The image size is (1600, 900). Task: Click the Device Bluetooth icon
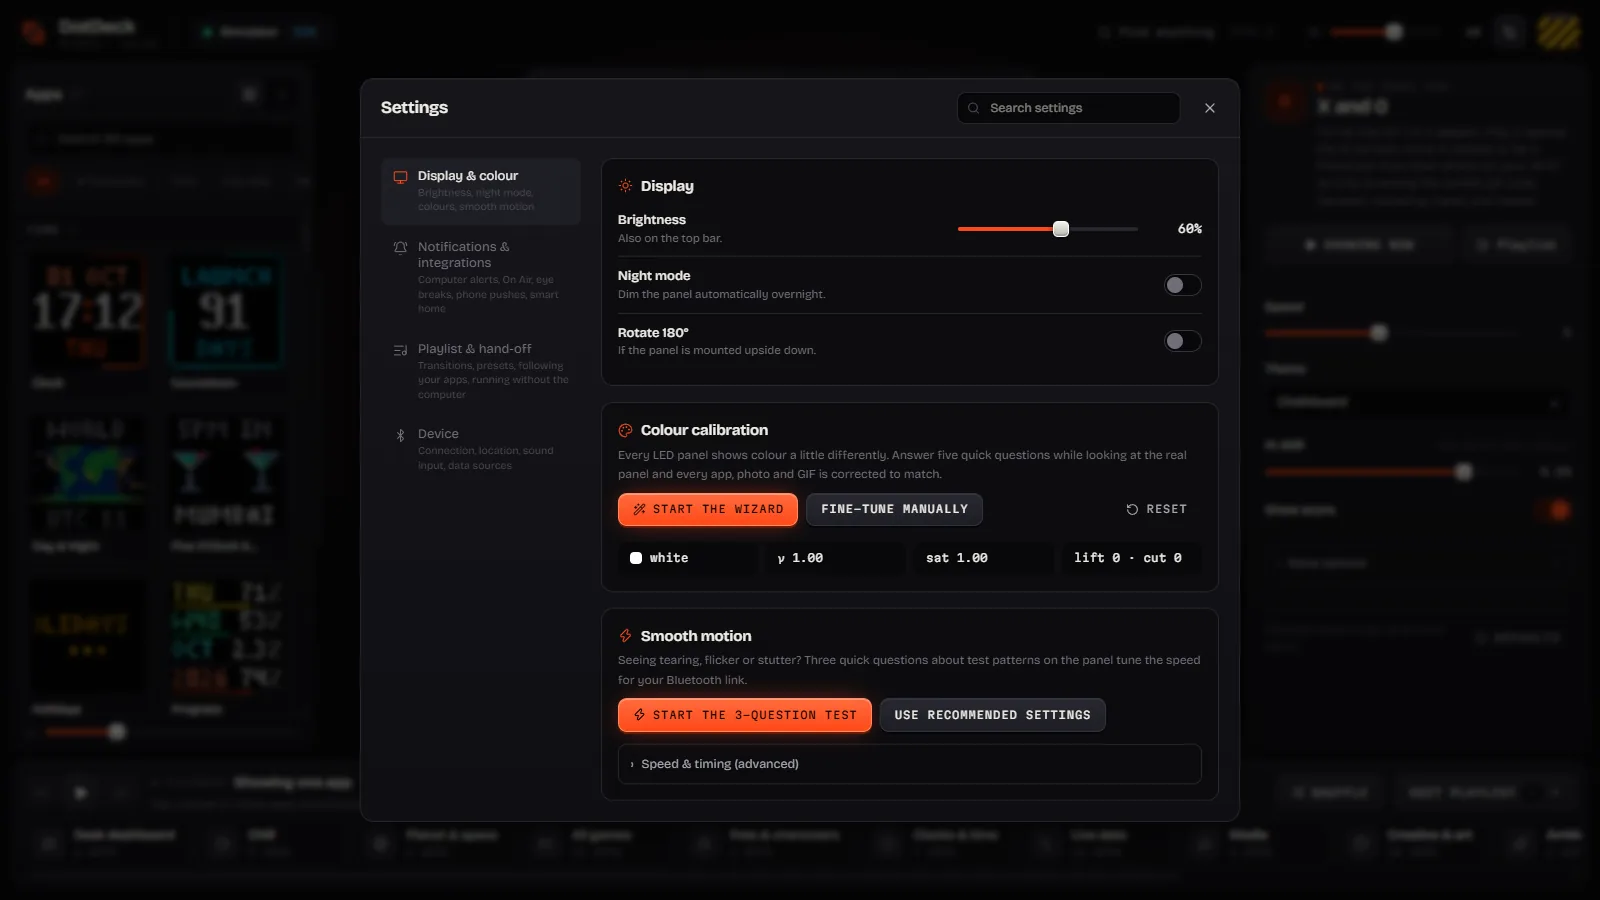coord(400,435)
